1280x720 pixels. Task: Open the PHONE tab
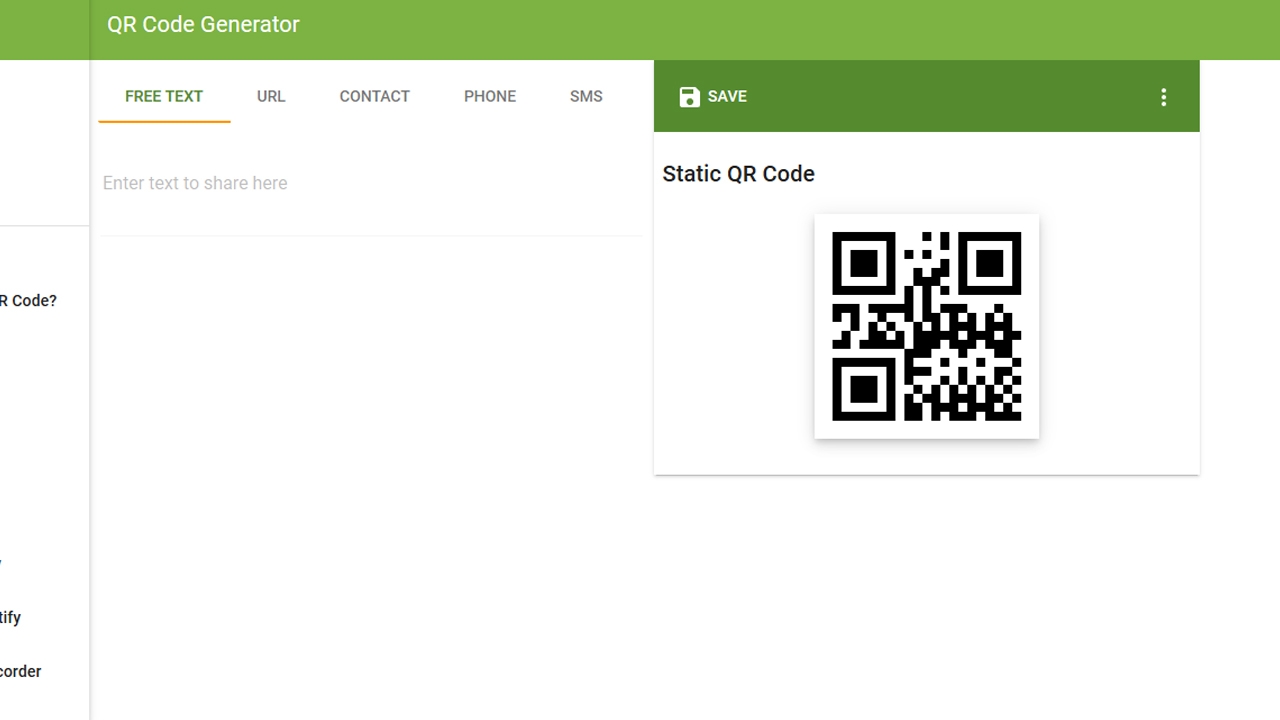point(490,96)
